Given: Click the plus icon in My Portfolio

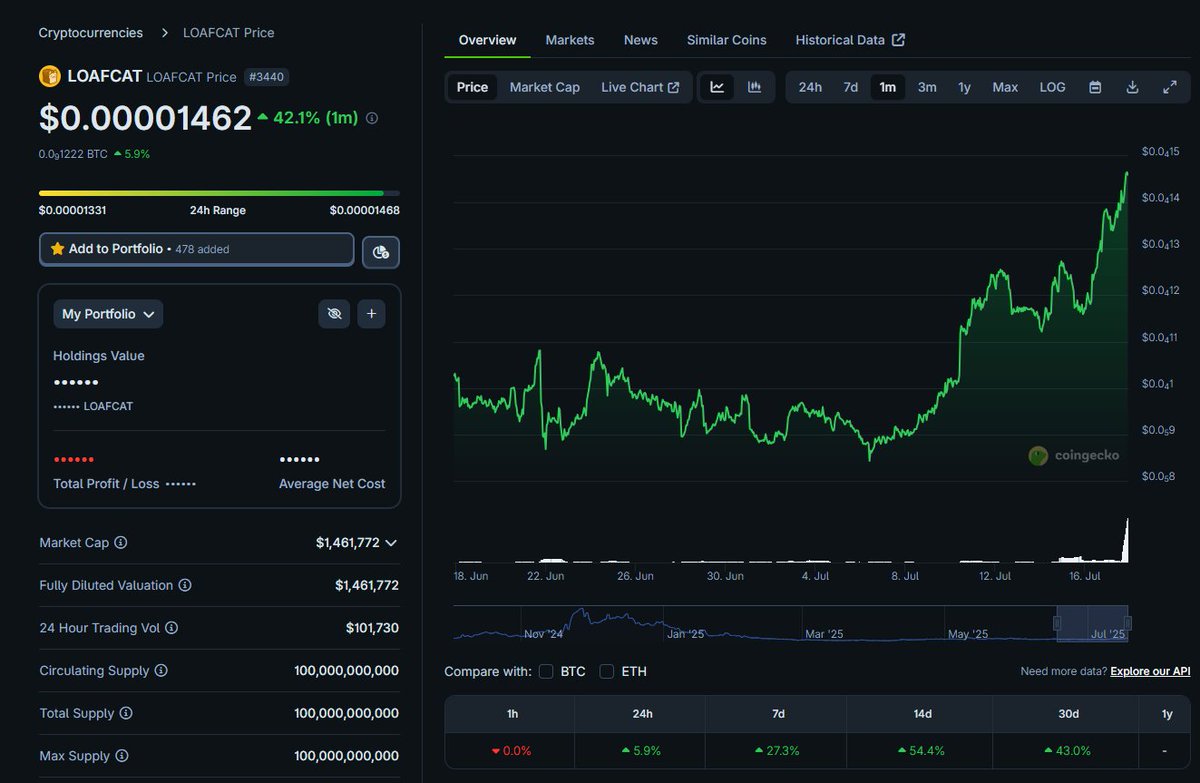Looking at the screenshot, I should (371, 314).
